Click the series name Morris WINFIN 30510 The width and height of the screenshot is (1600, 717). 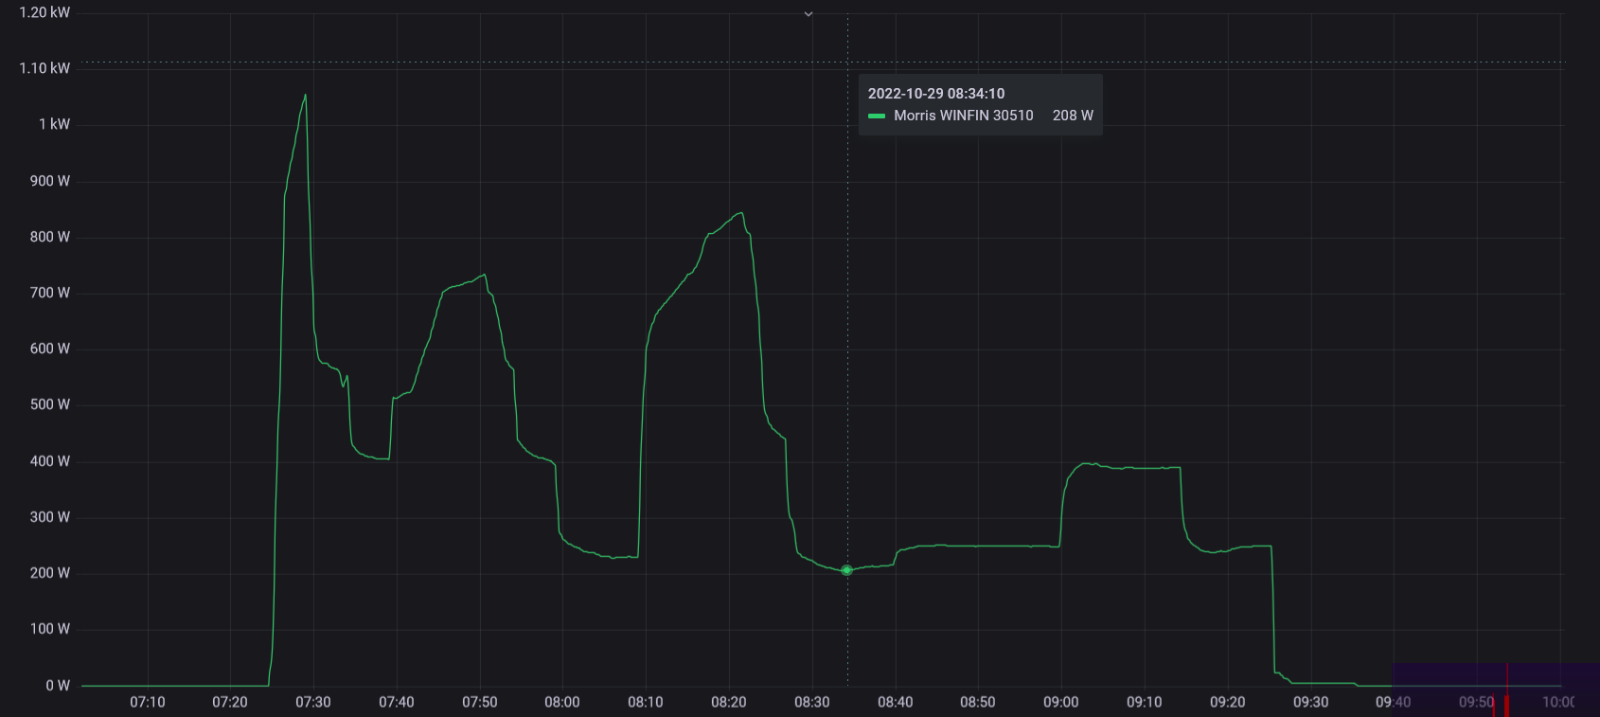coord(963,115)
